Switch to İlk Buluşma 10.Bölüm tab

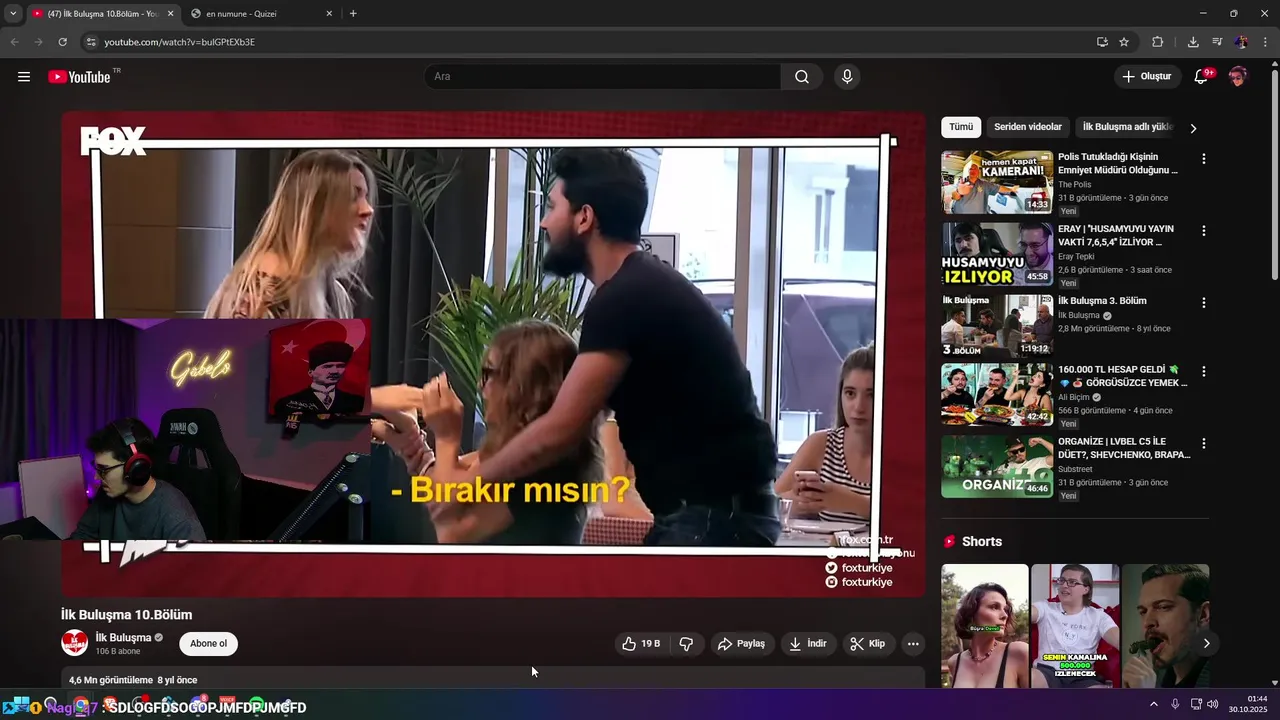(x=100, y=14)
